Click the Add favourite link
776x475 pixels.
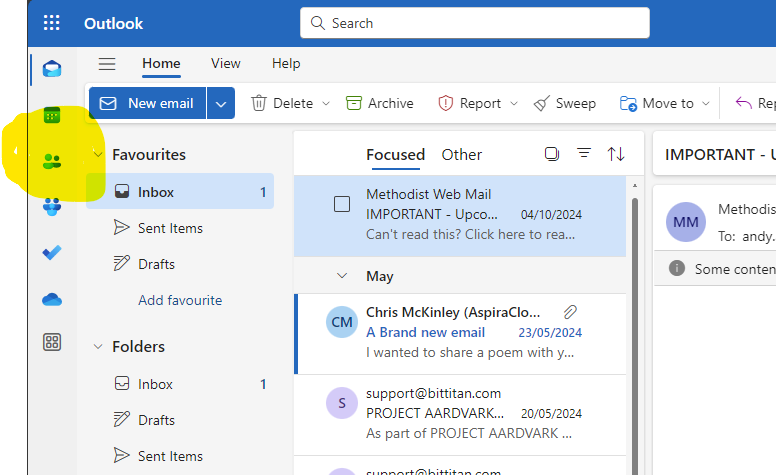pos(180,300)
